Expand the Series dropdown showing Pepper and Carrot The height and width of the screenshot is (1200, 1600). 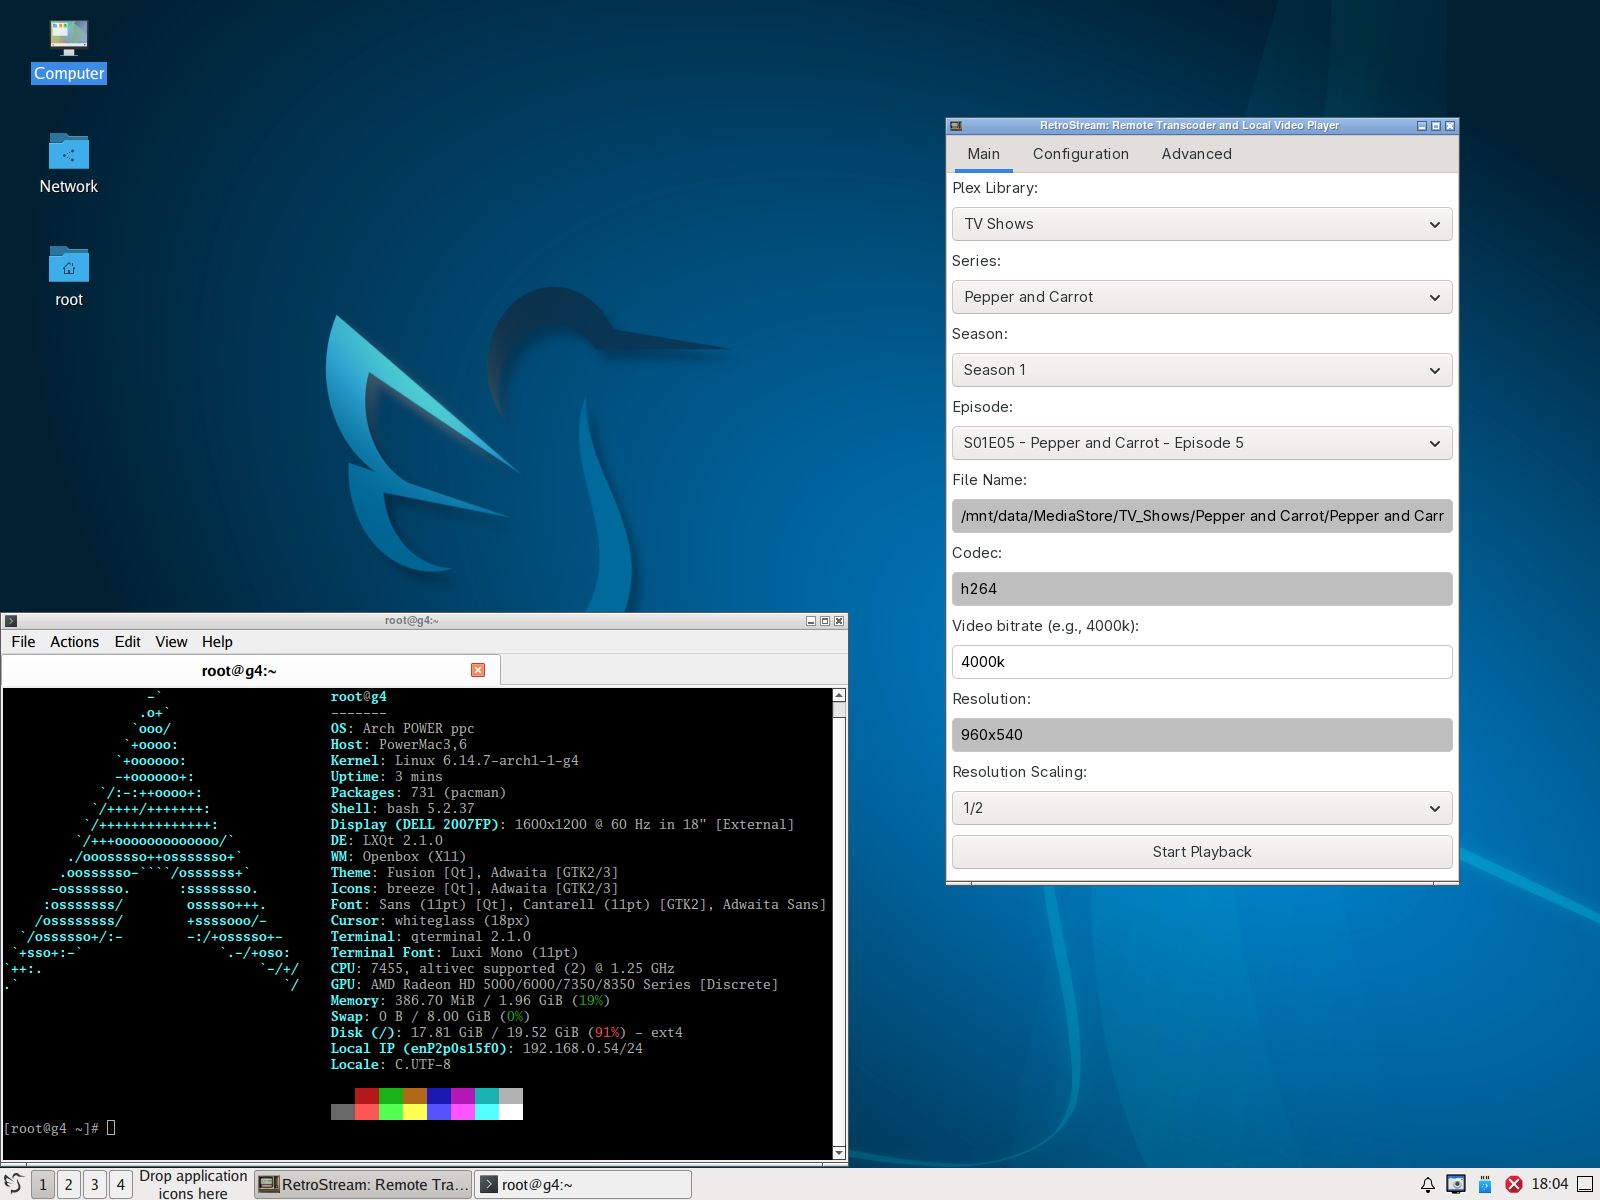1201,297
